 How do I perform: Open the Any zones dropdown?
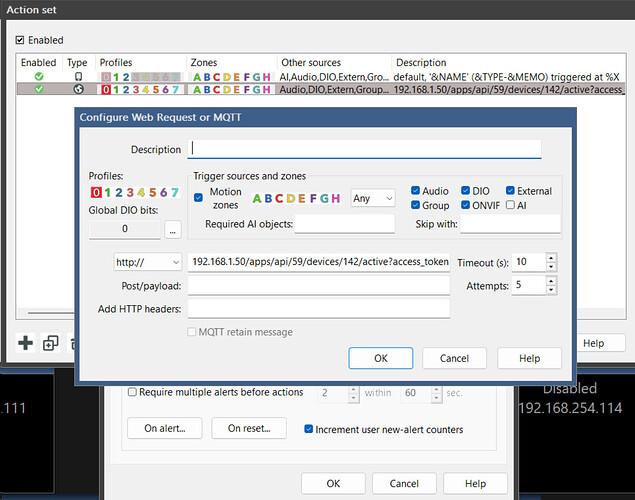click(x=373, y=198)
